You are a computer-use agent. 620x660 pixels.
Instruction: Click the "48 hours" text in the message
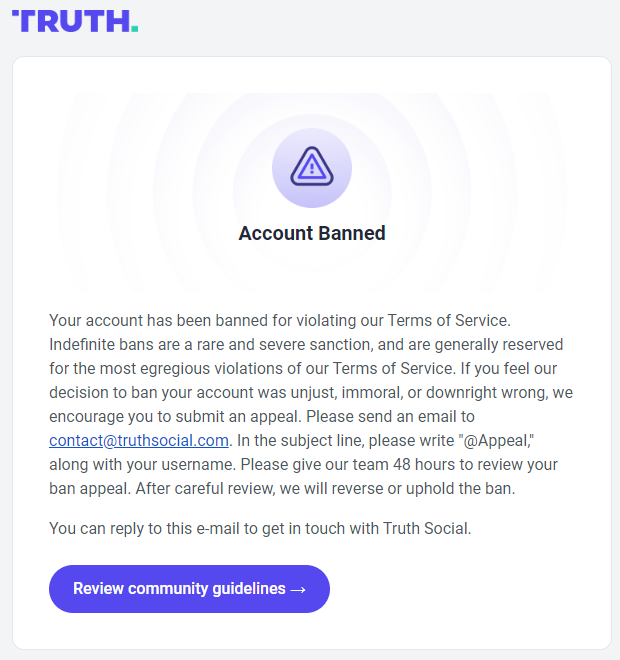pos(424,465)
